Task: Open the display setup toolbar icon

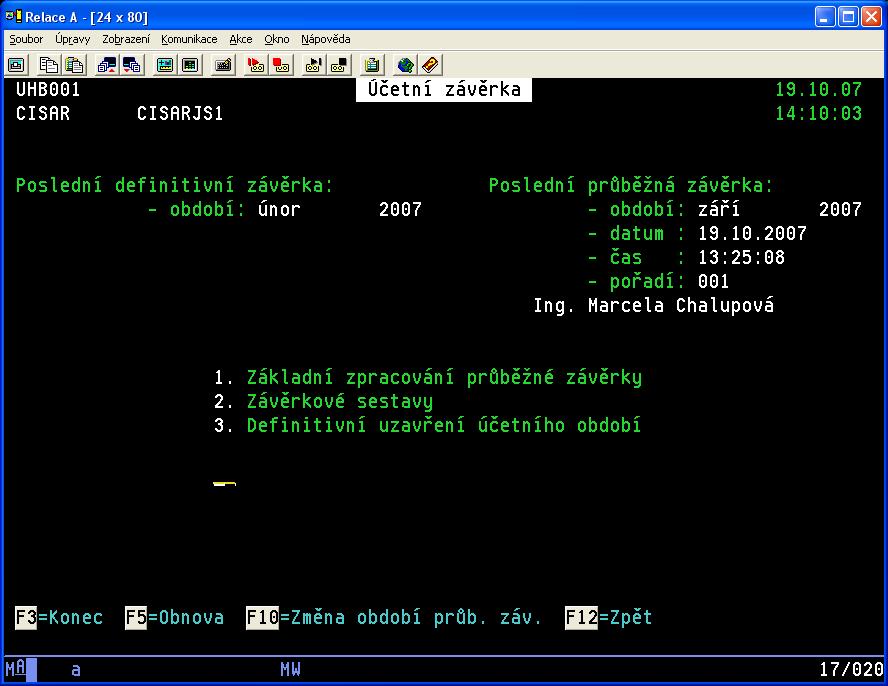Action: (x=165, y=65)
